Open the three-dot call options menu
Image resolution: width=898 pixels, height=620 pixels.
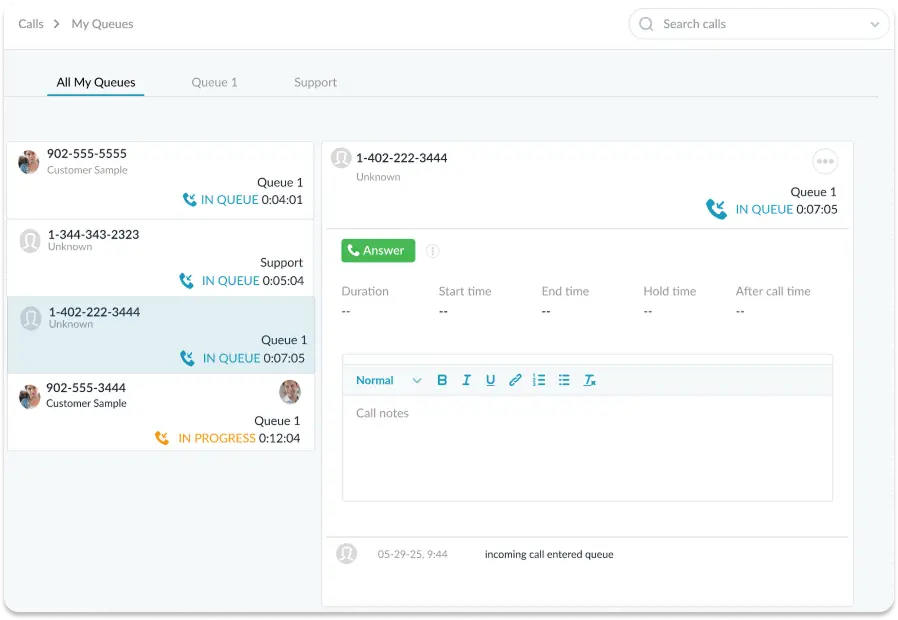pyautogui.click(x=824, y=161)
